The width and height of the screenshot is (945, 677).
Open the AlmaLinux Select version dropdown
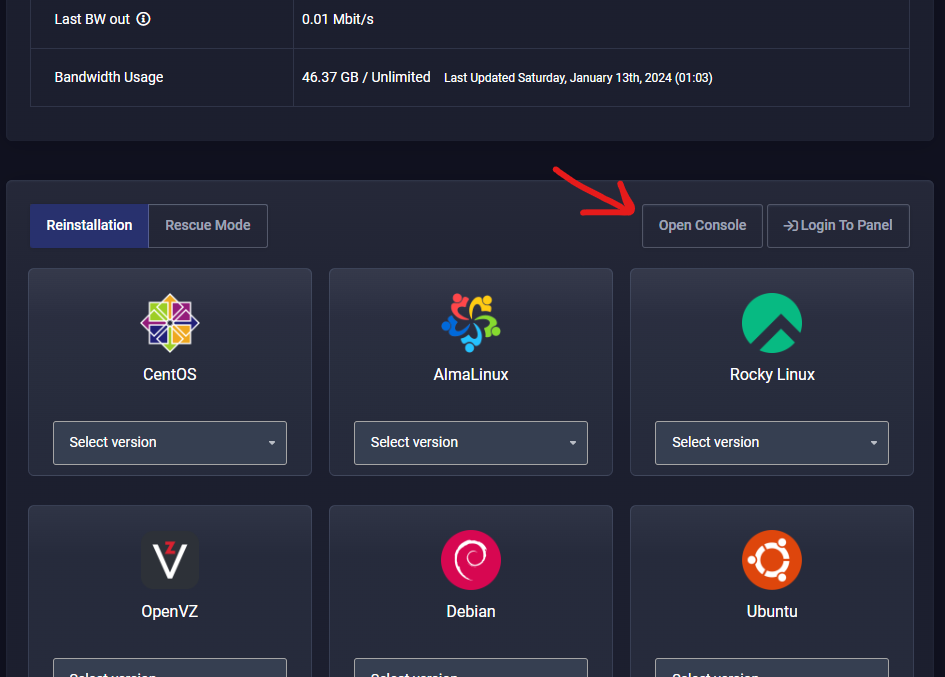[x=471, y=442]
